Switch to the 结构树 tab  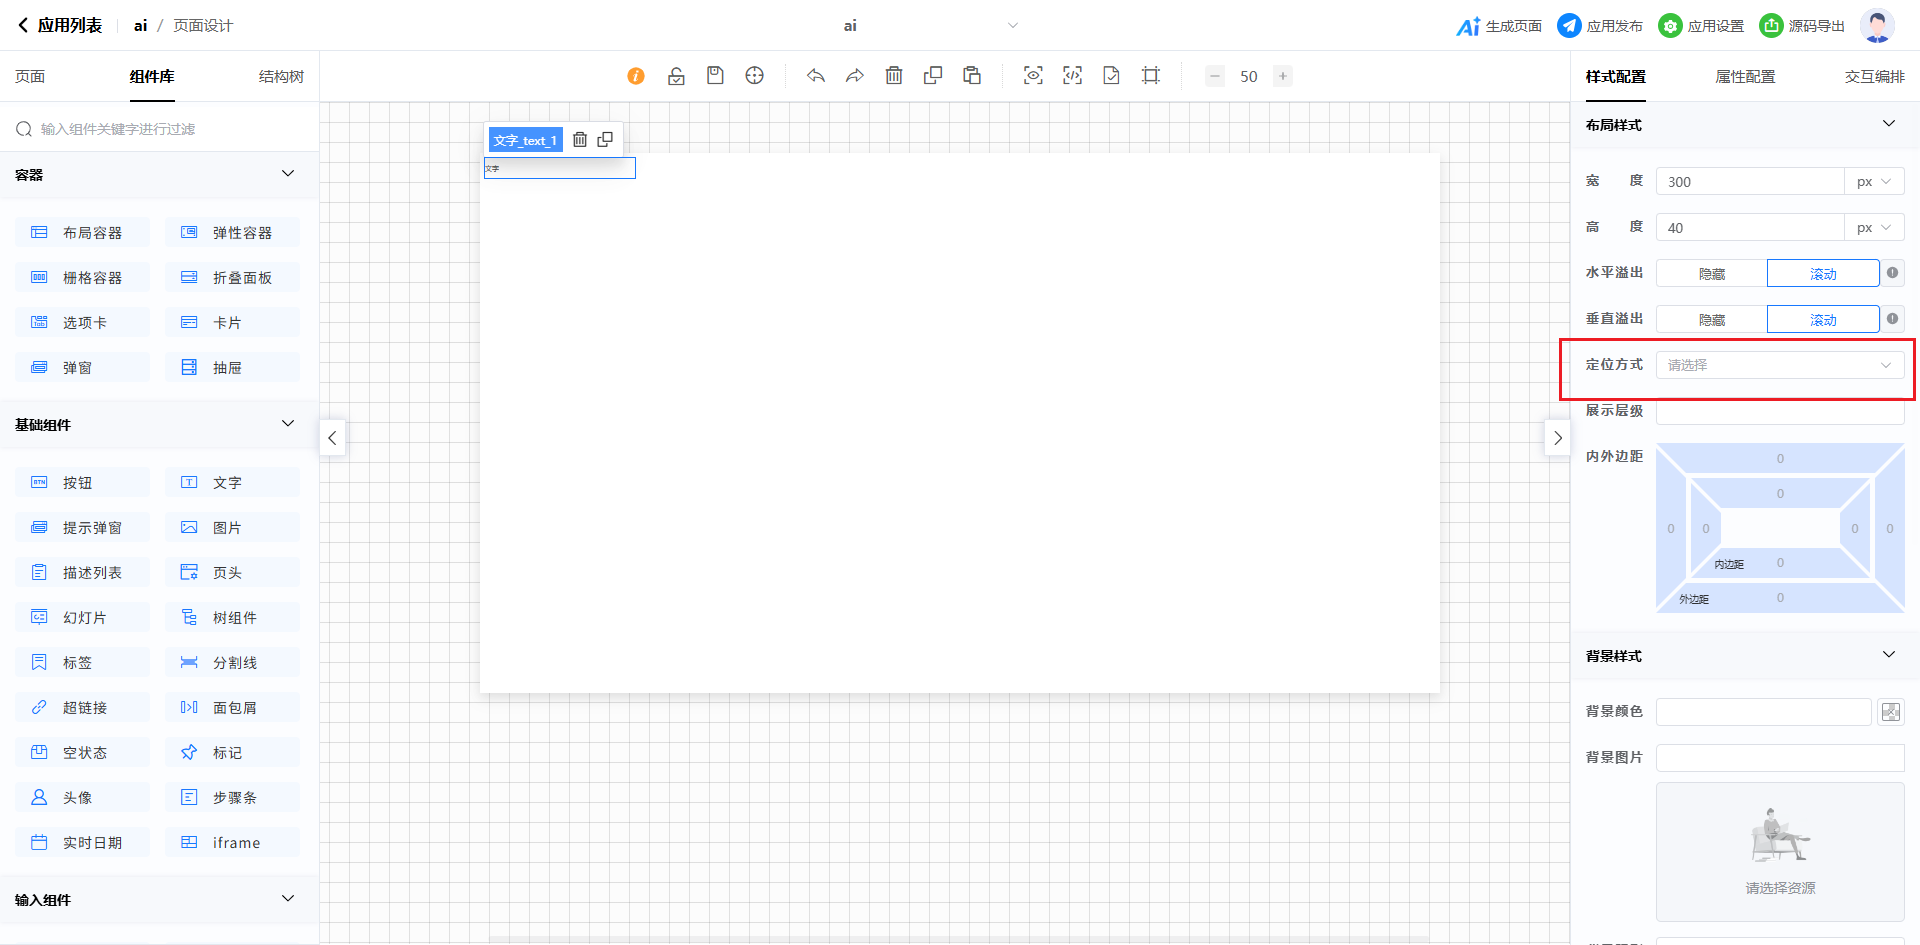coord(281,77)
